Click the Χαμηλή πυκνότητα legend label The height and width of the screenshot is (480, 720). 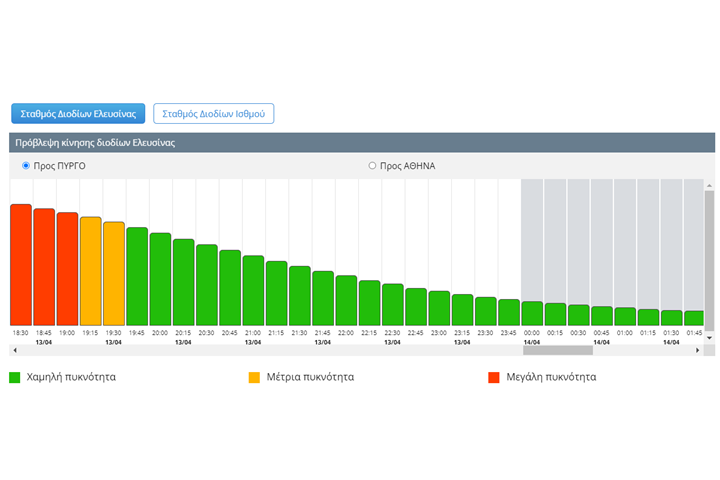pyautogui.click(x=71, y=377)
